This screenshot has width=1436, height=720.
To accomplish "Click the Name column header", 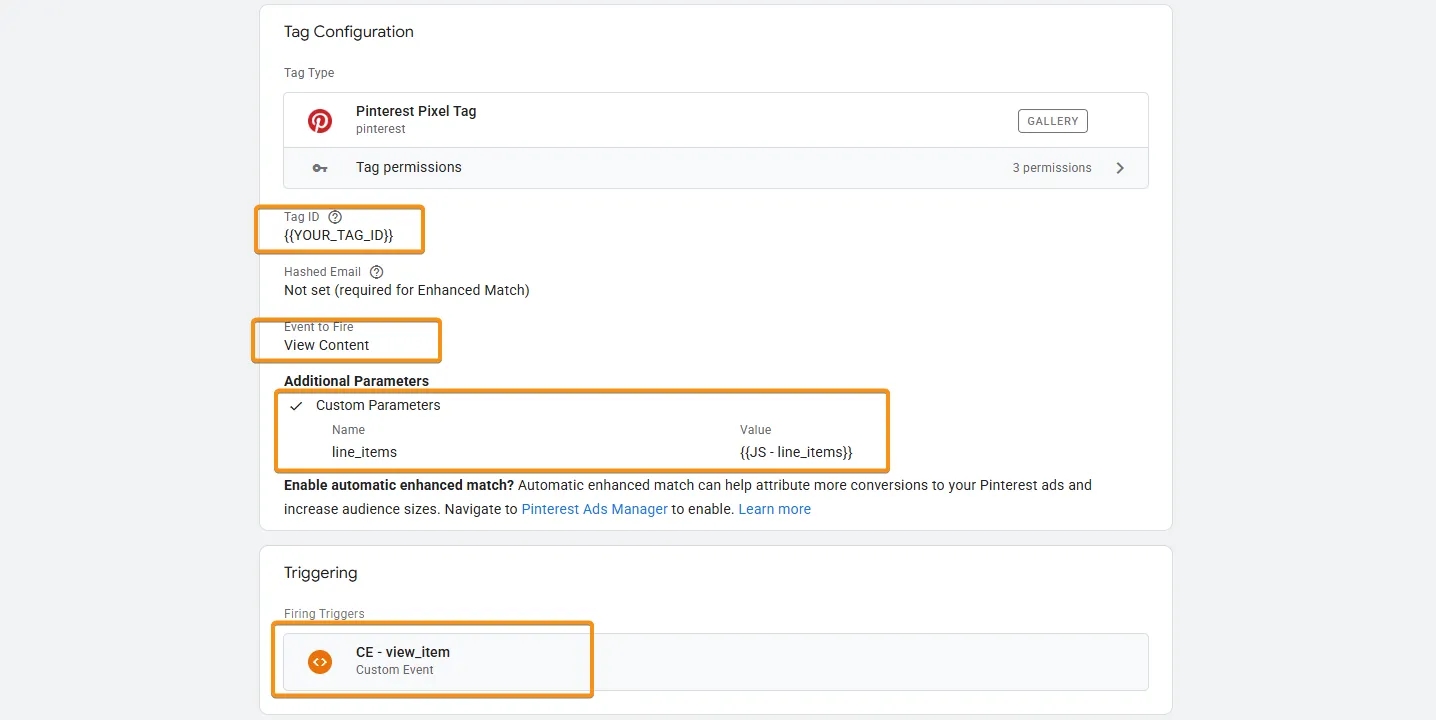I will [x=348, y=430].
